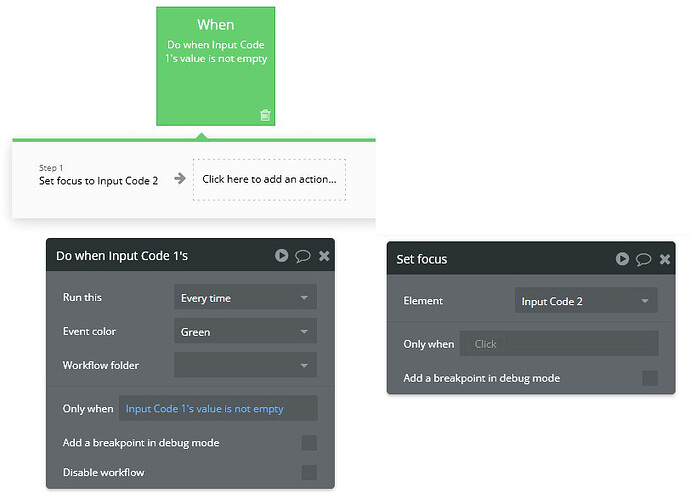Check the Disable workflow box

[309, 472]
